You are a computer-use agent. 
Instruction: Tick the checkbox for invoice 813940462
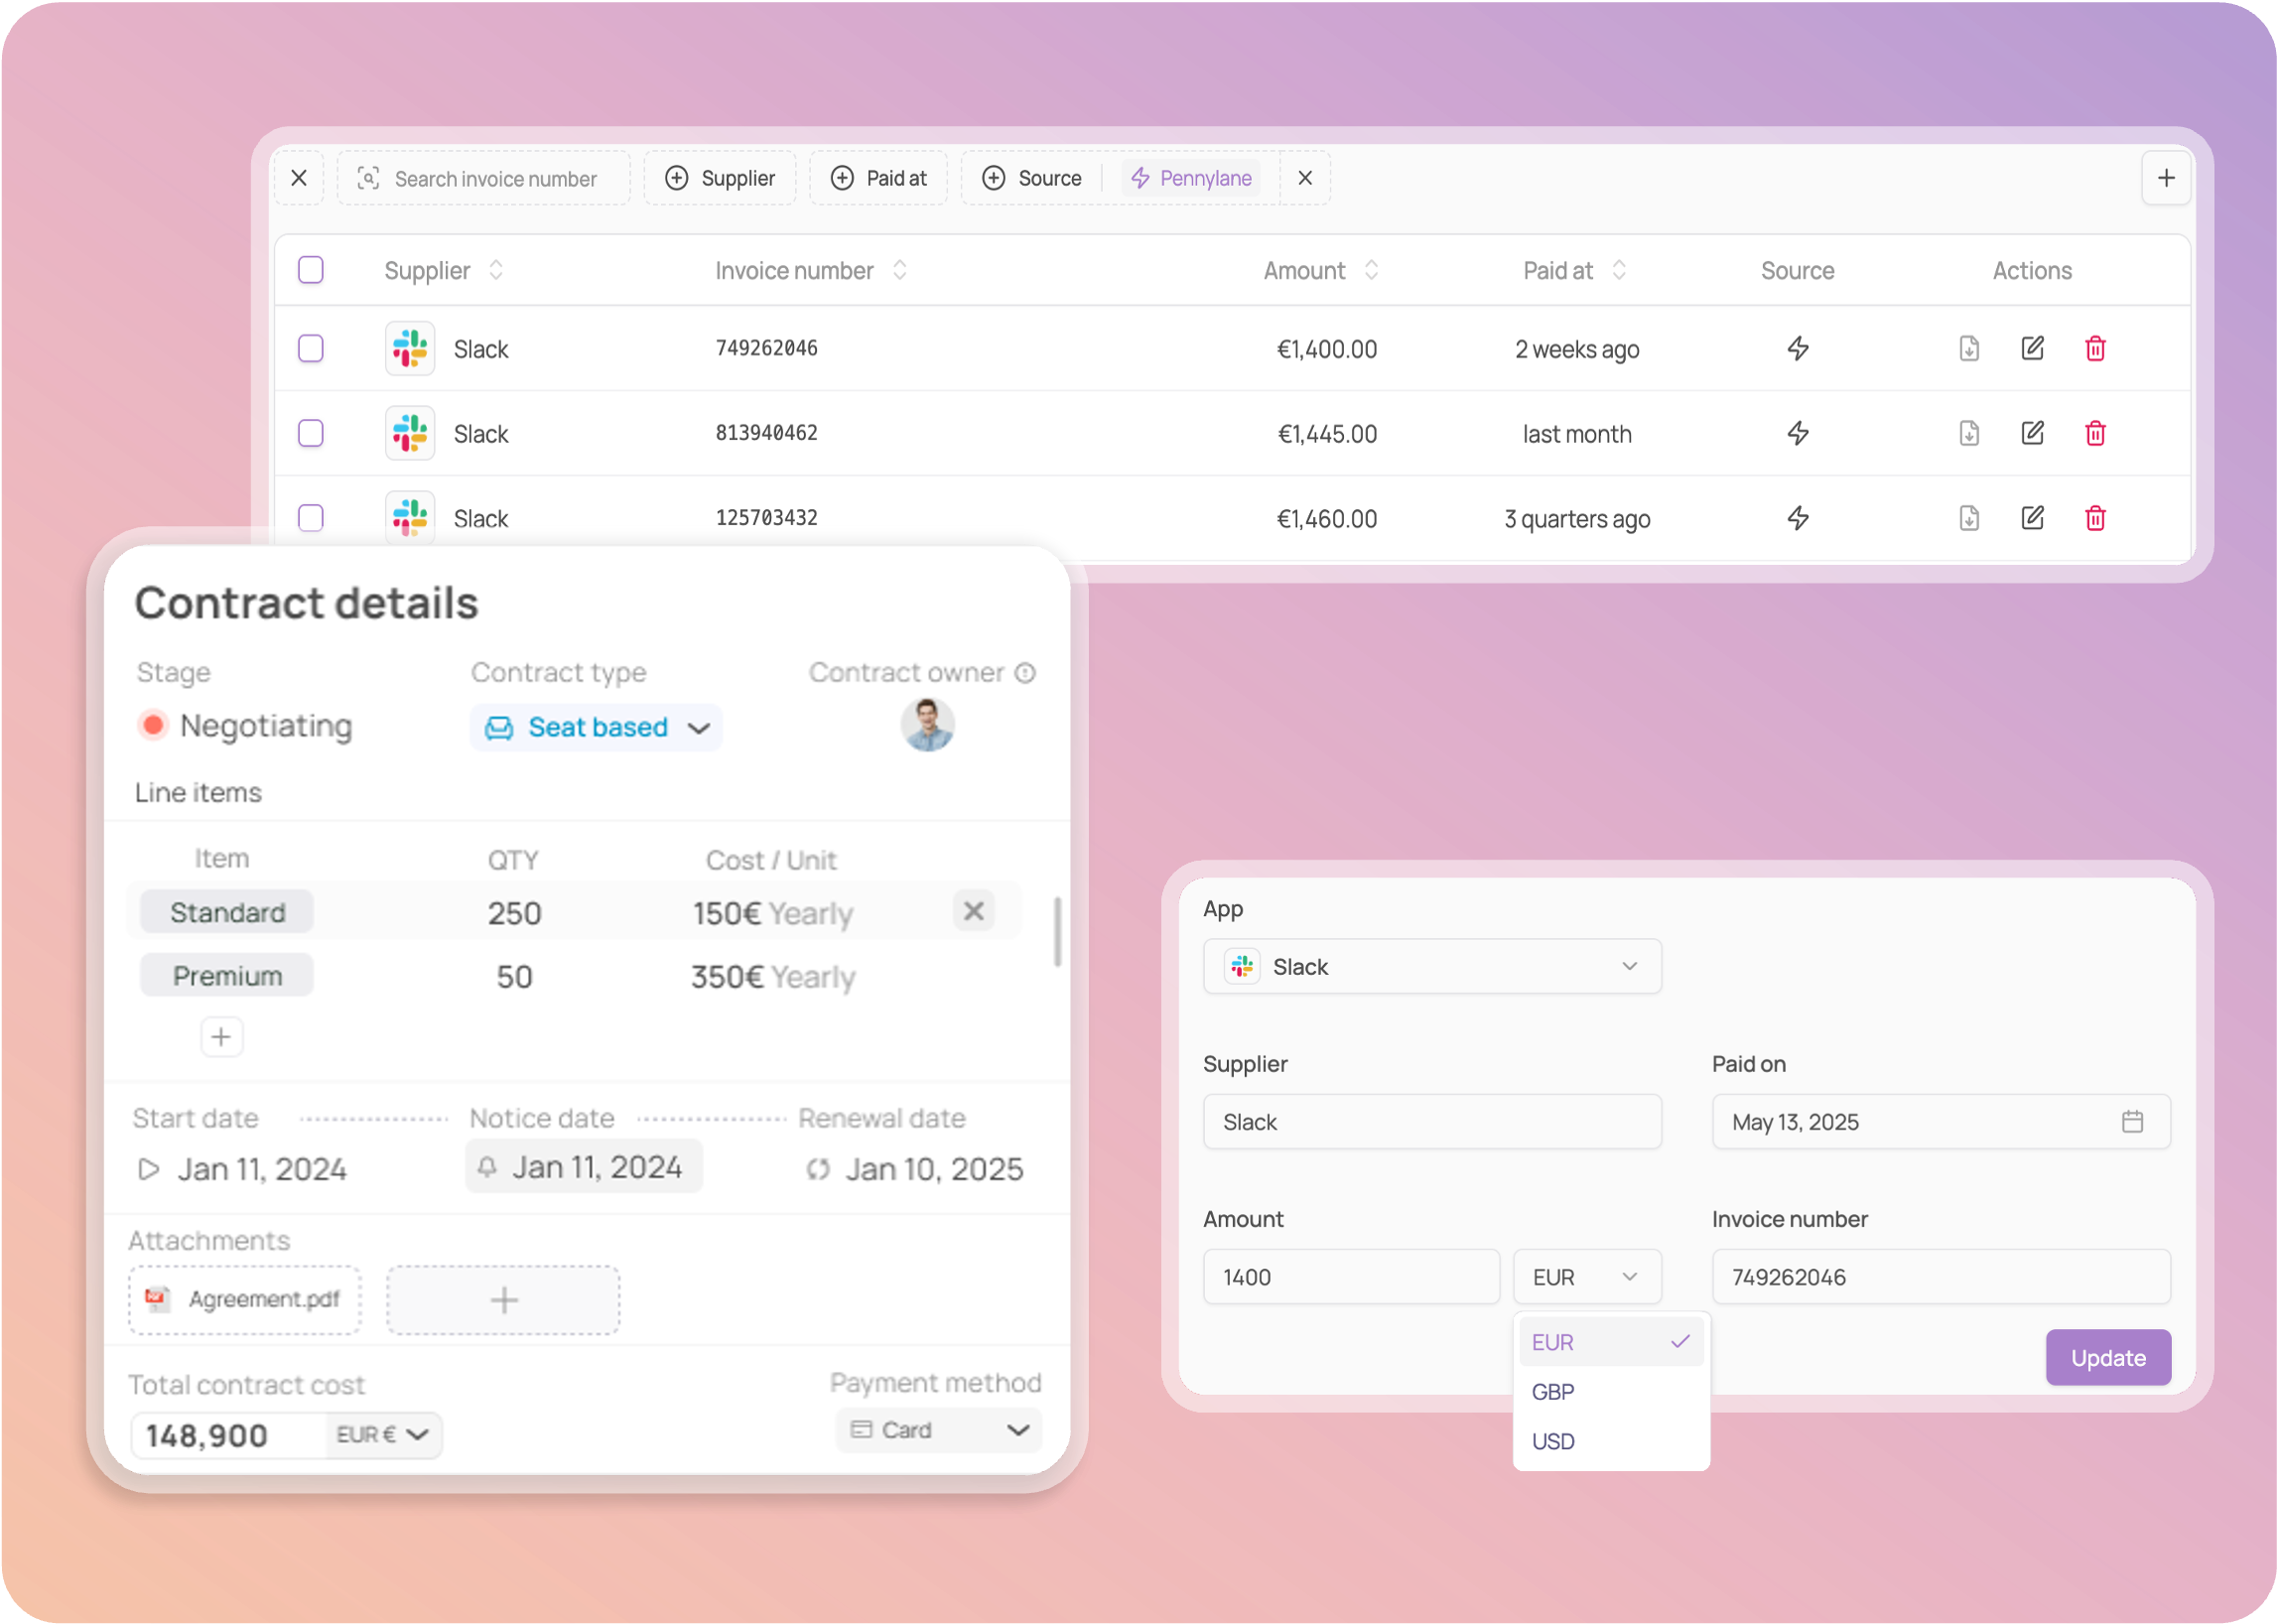click(311, 433)
